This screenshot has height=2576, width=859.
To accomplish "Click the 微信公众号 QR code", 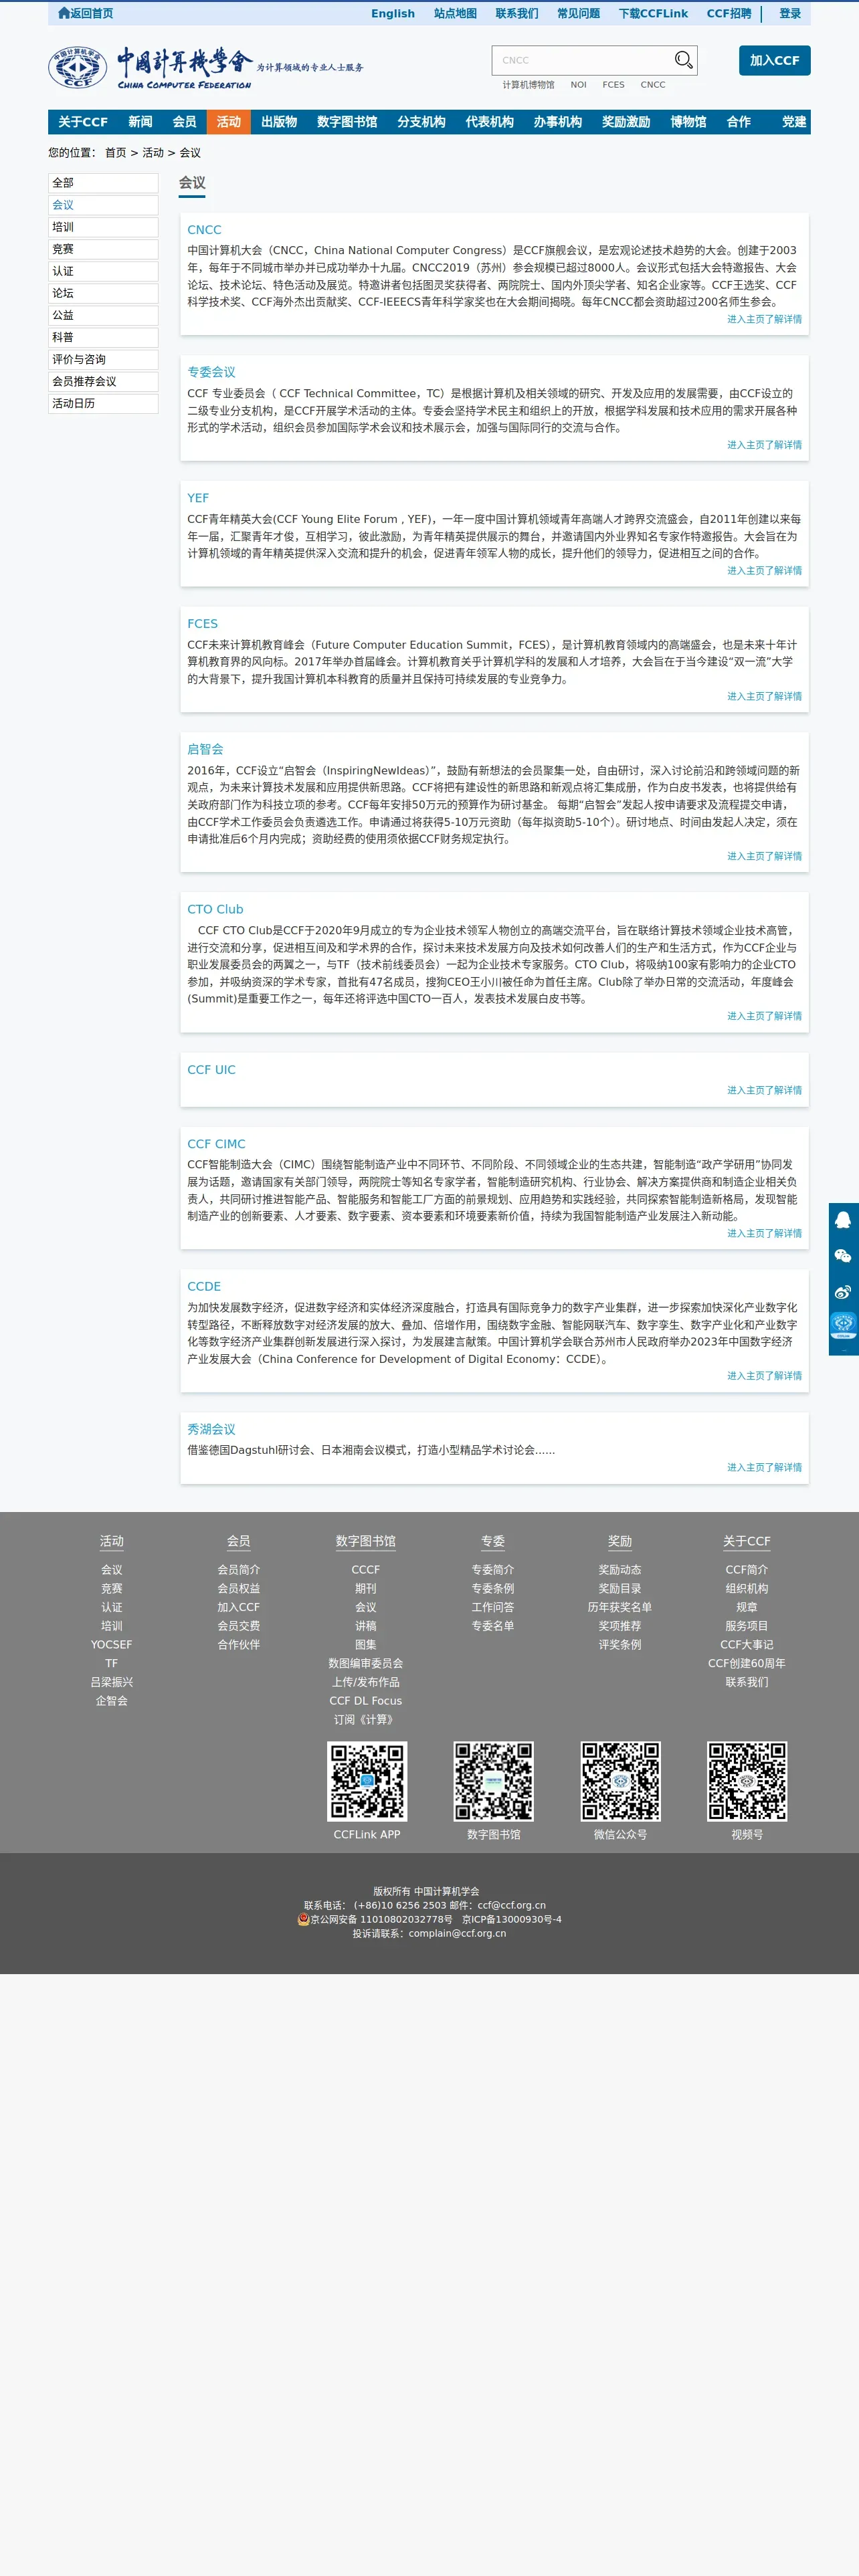I will tap(620, 1781).
